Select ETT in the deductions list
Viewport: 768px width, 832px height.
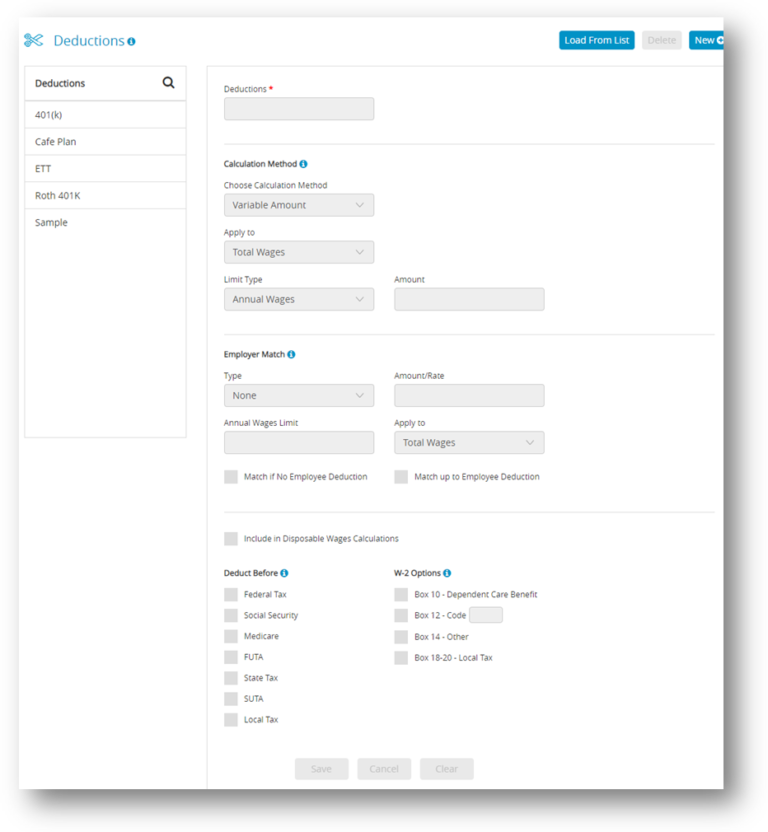pyautogui.click(x=105, y=169)
